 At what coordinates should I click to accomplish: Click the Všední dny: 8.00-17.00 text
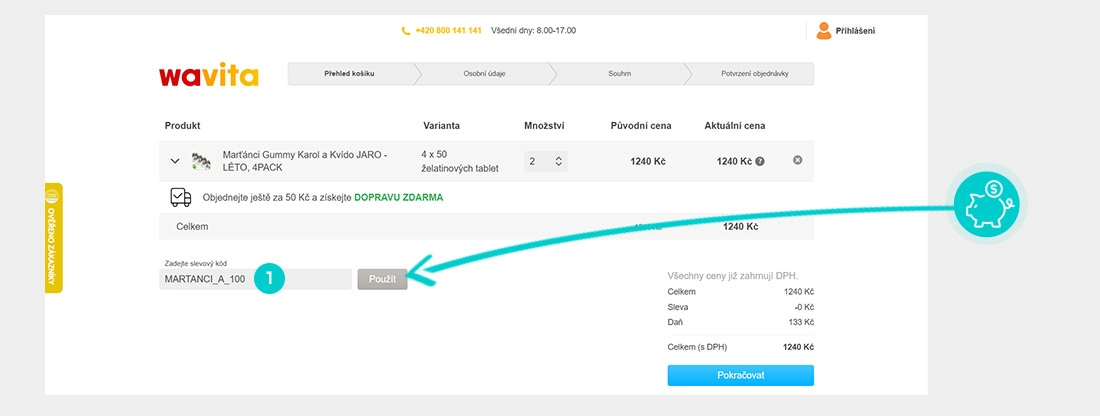533,31
